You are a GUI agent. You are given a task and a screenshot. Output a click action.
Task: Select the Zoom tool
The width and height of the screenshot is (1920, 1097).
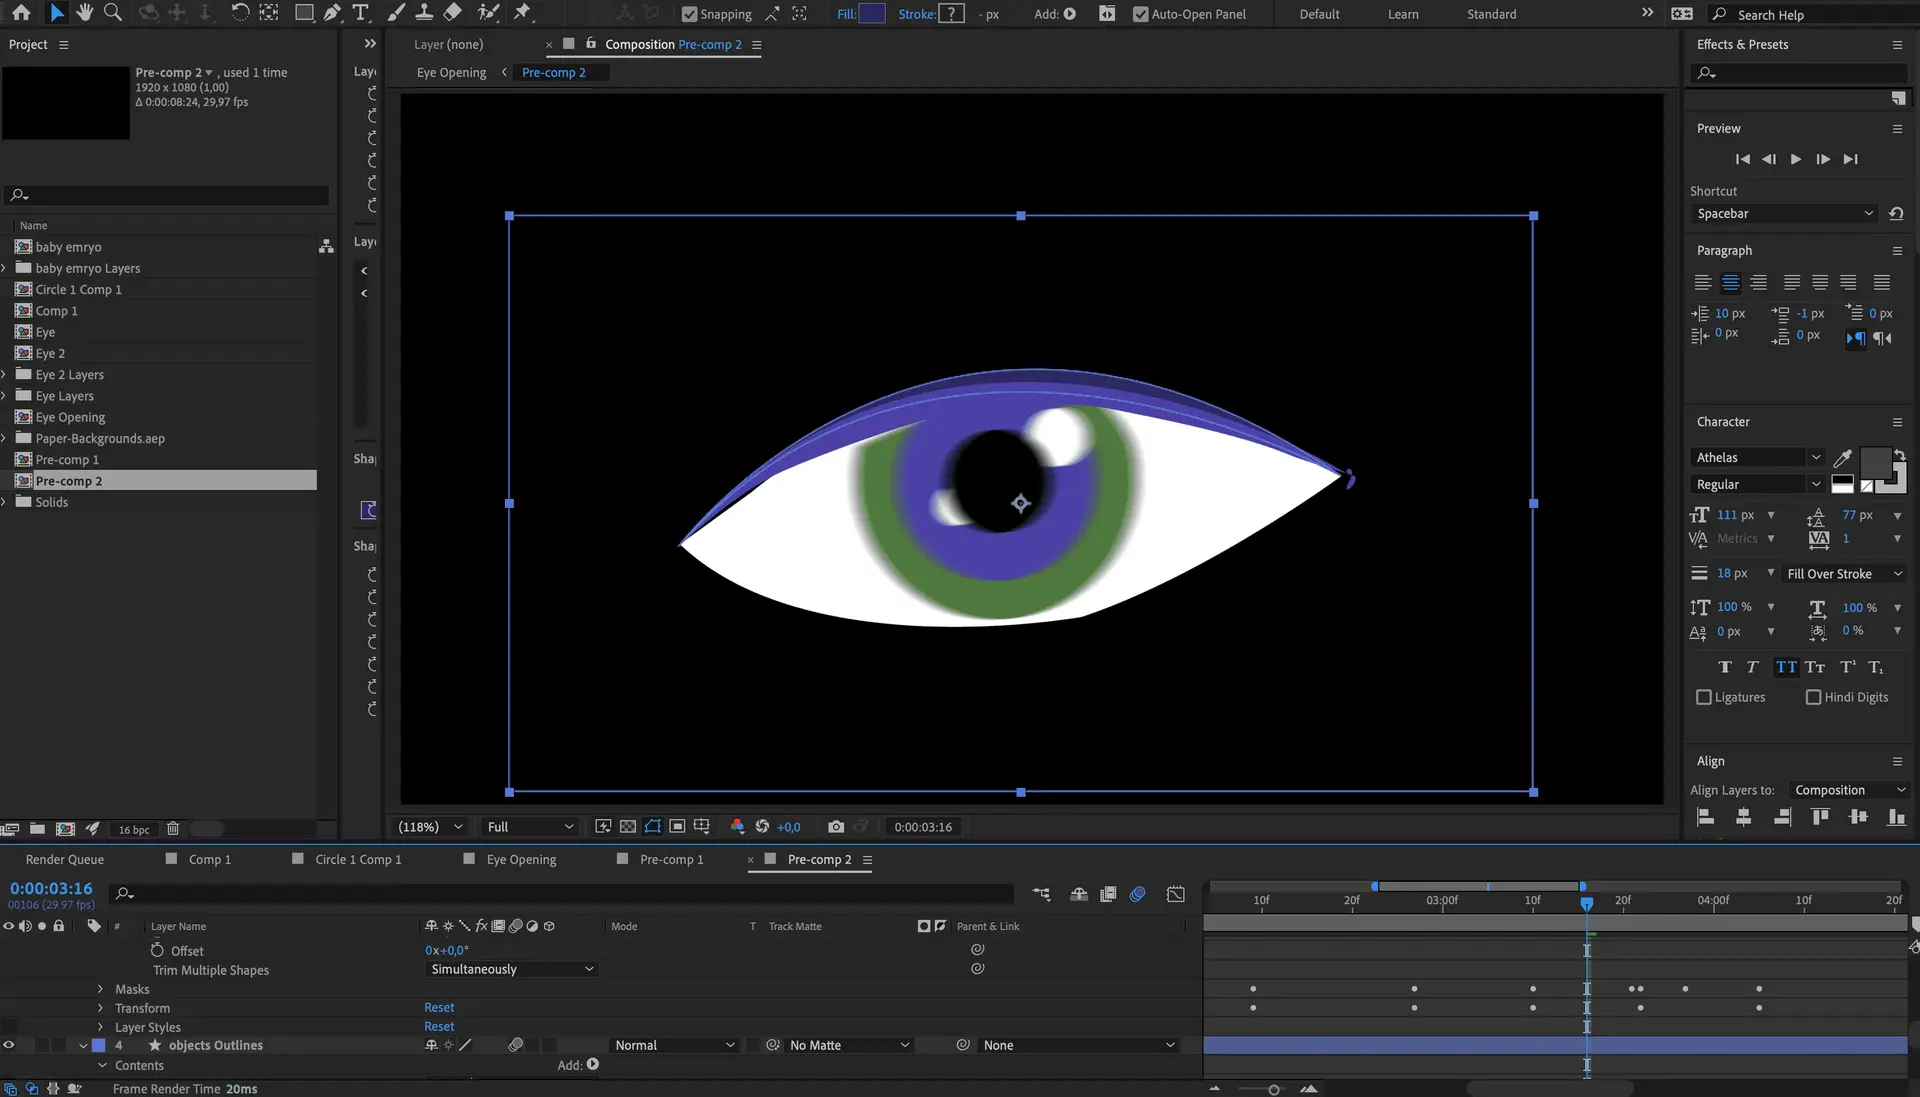click(113, 13)
